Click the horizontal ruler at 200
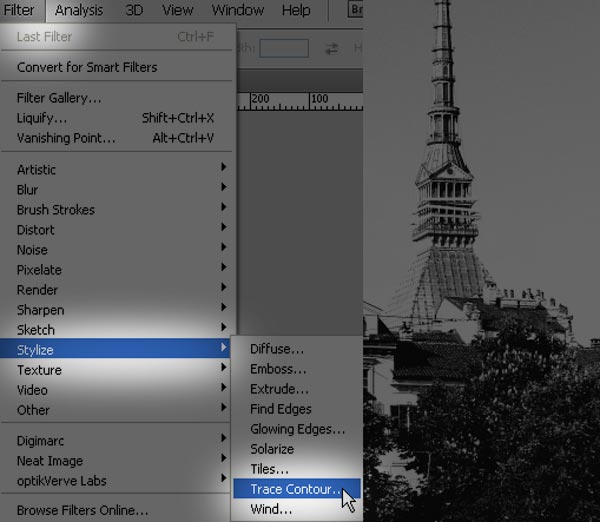Viewport: 600px width, 522px height. click(260, 99)
